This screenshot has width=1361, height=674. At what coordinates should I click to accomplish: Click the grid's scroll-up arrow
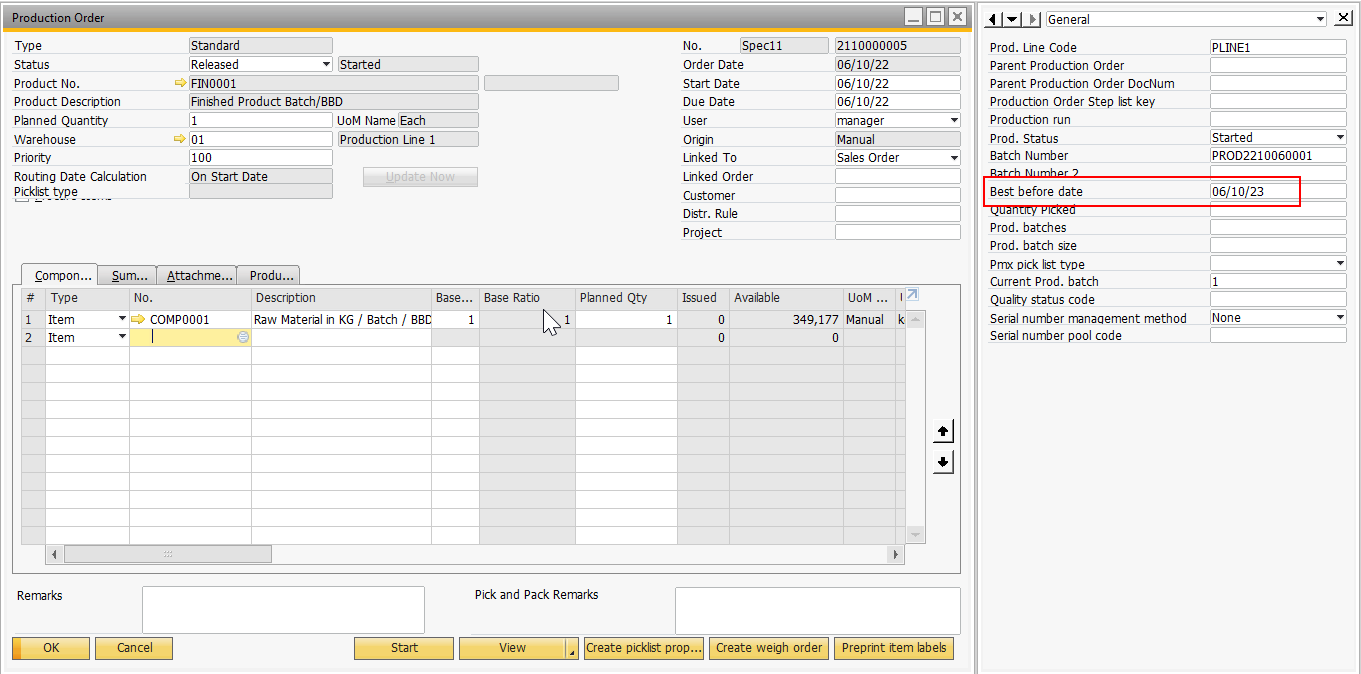pyautogui.click(x=915, y=319)
